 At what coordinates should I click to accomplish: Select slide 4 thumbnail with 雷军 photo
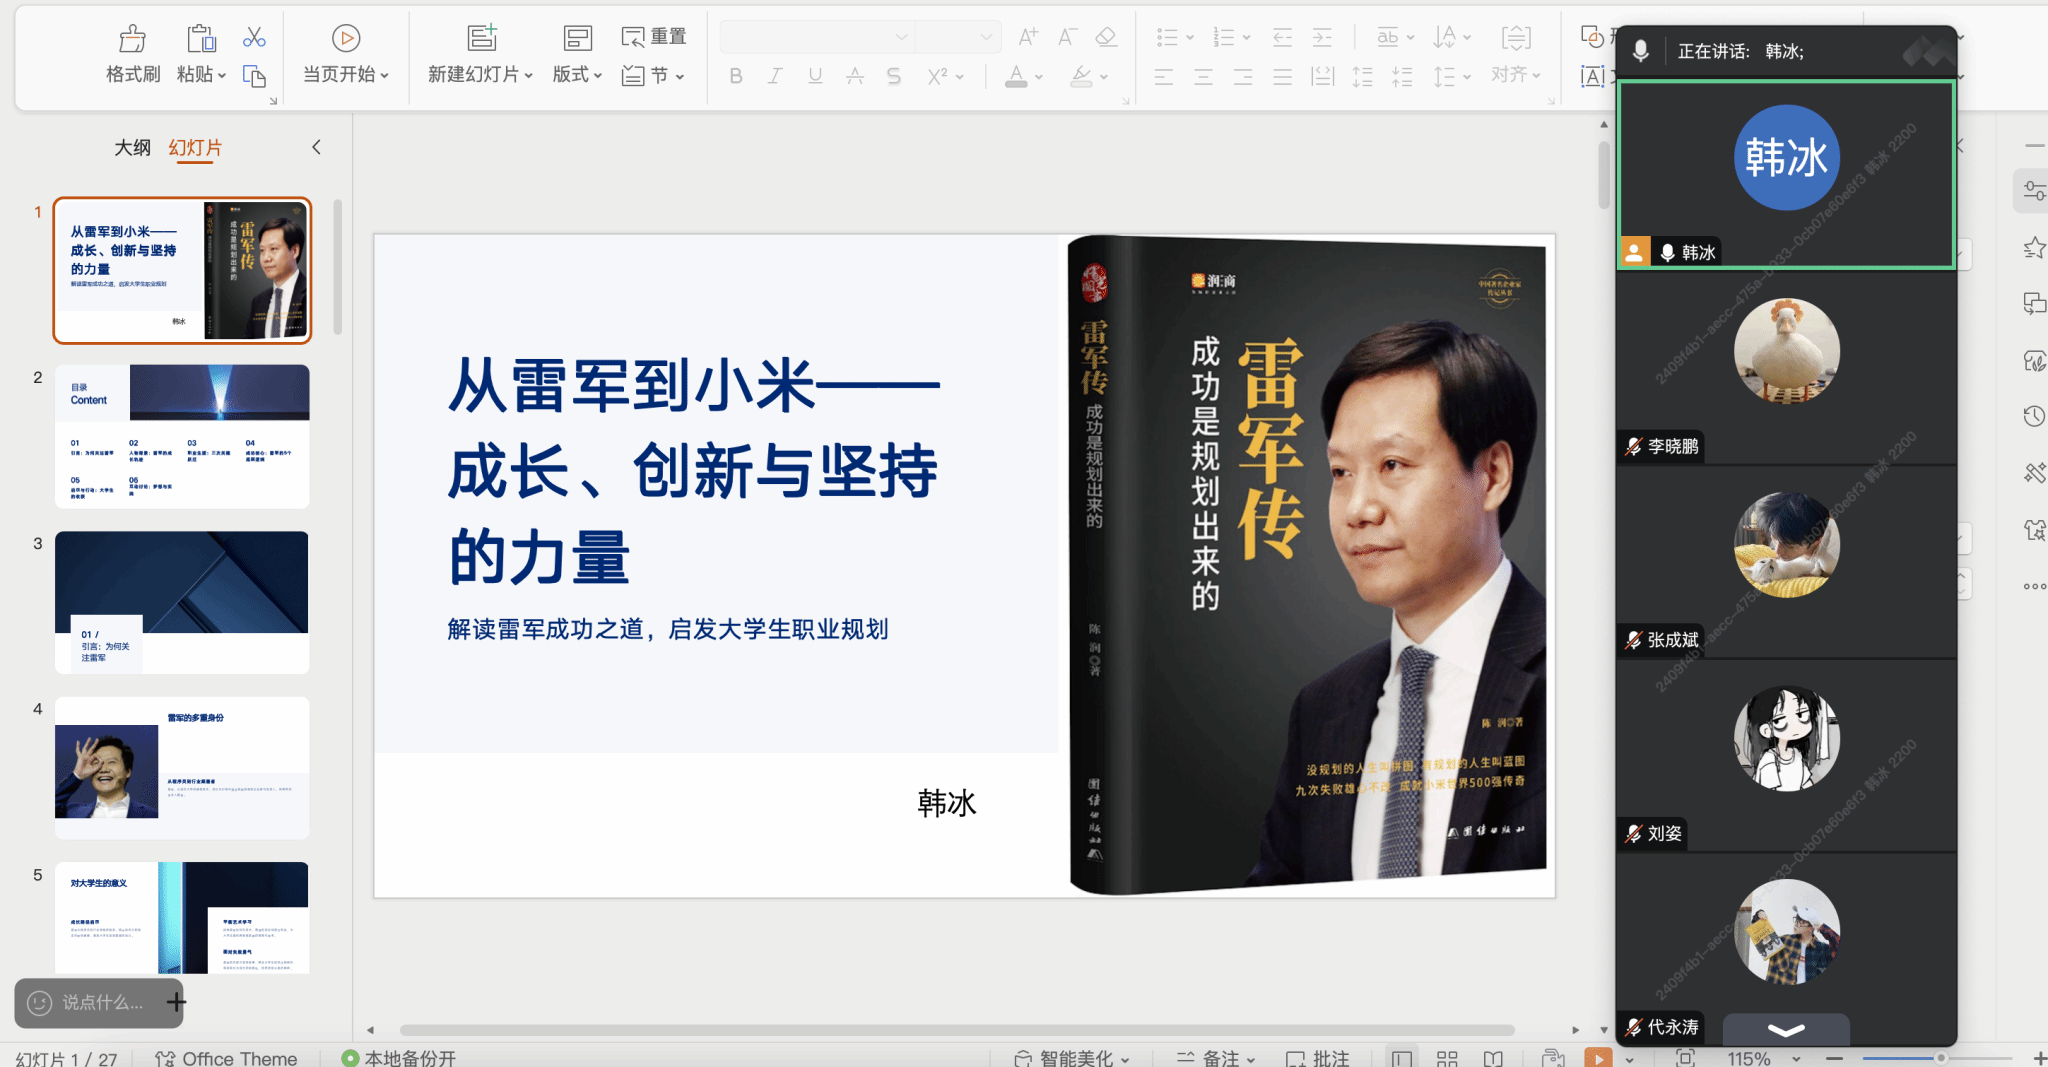click(182, 768)
